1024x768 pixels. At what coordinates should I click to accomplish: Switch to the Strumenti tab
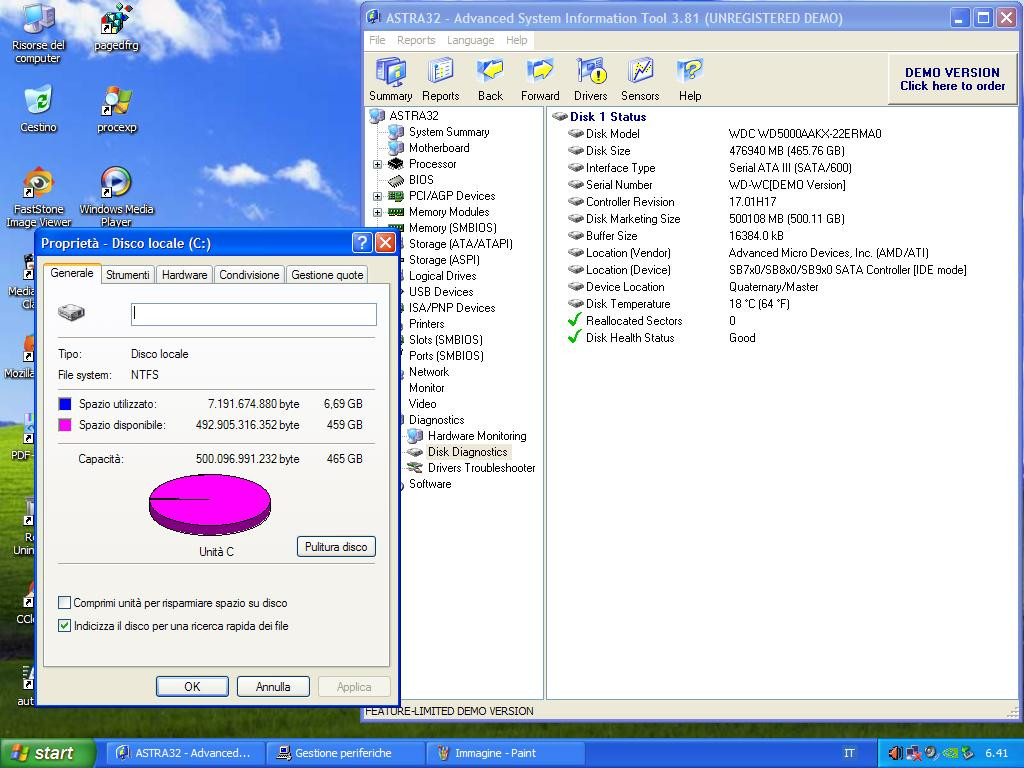coord(128,275)
